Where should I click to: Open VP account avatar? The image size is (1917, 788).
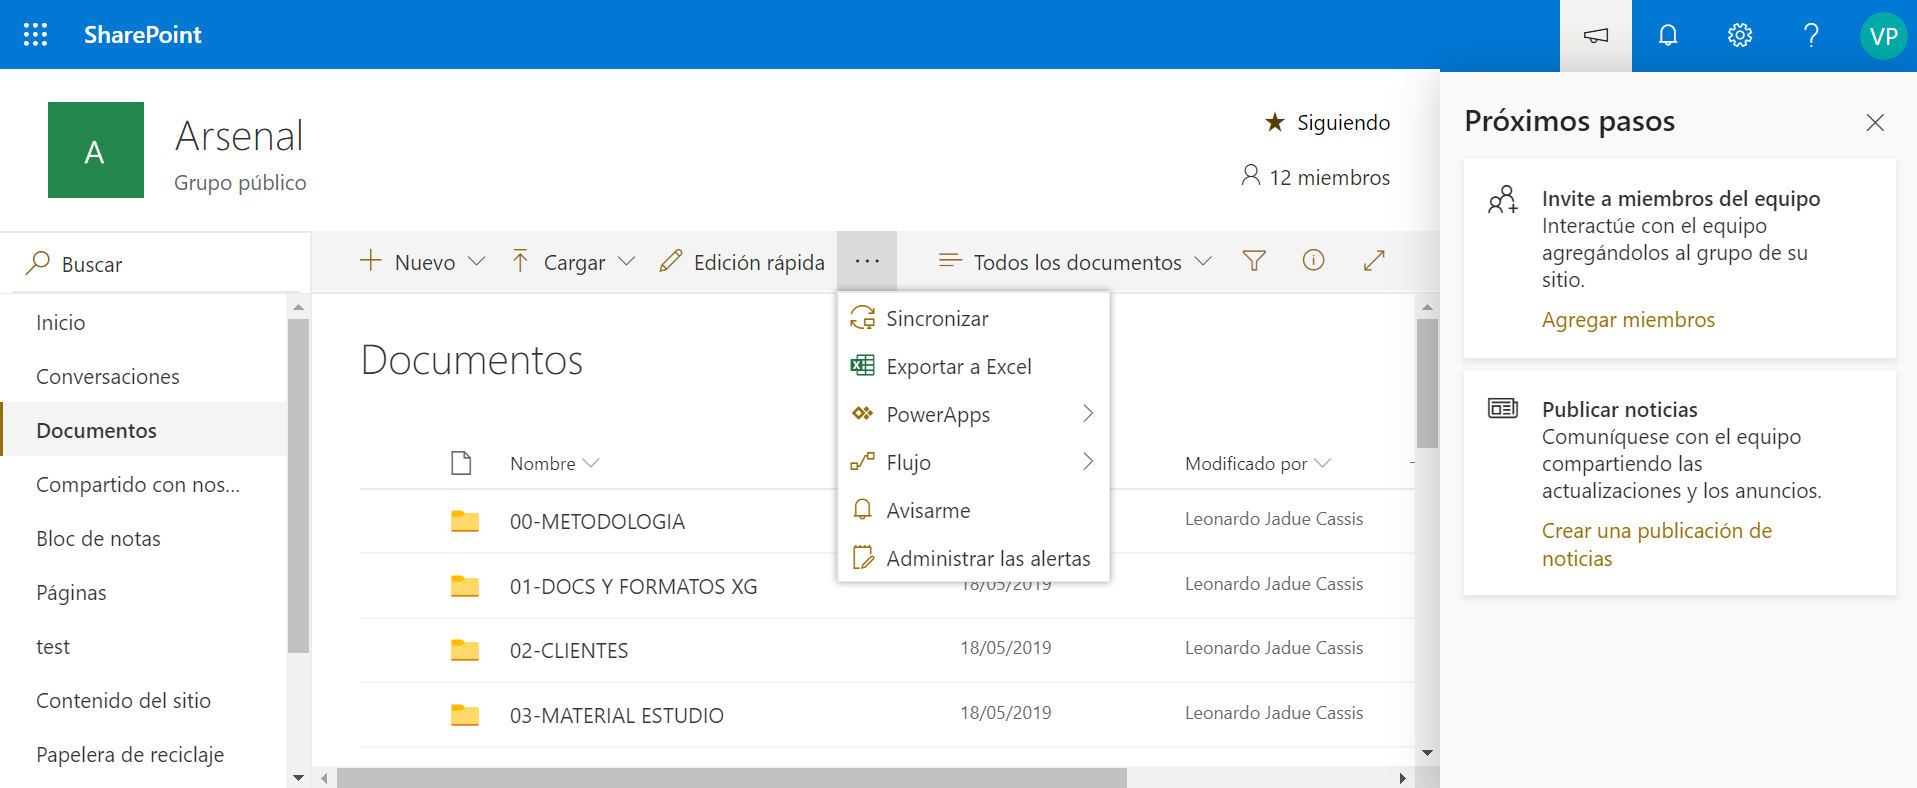pos(1884,36)
